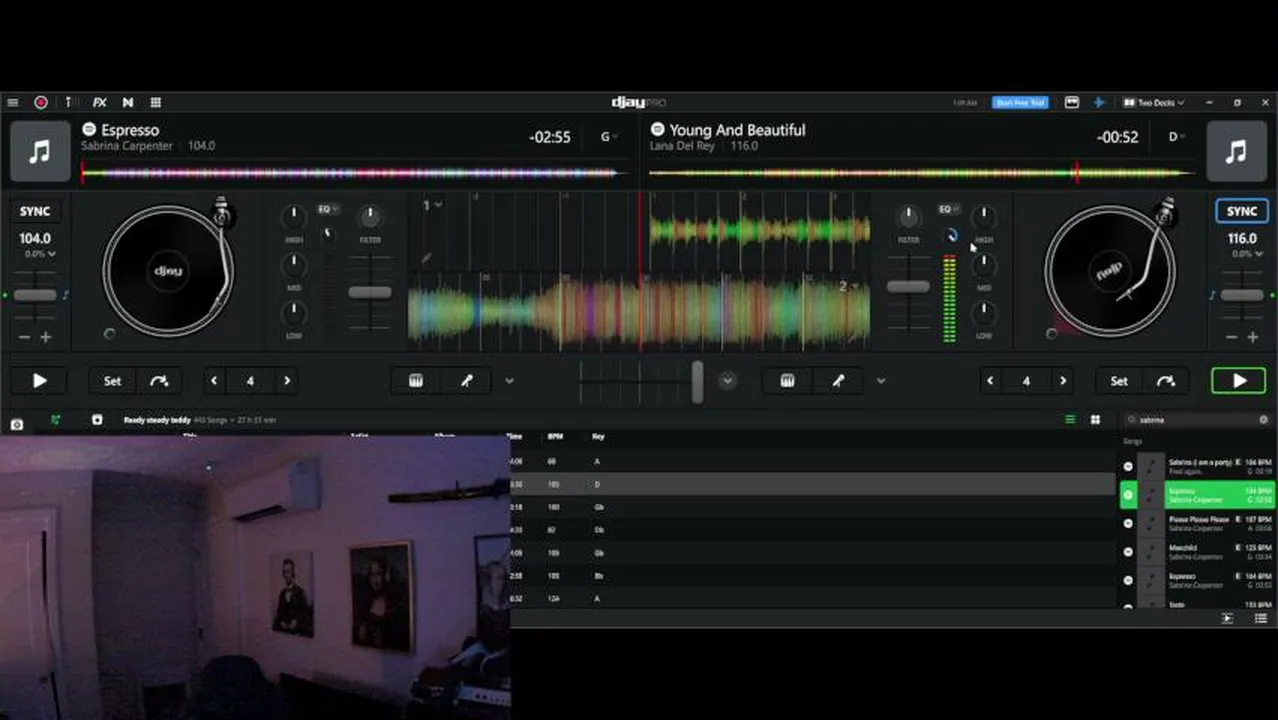The height and width of the screenshot is (720, 1278).
Task: Click the Key column header
Action: (x=598, y=436)
